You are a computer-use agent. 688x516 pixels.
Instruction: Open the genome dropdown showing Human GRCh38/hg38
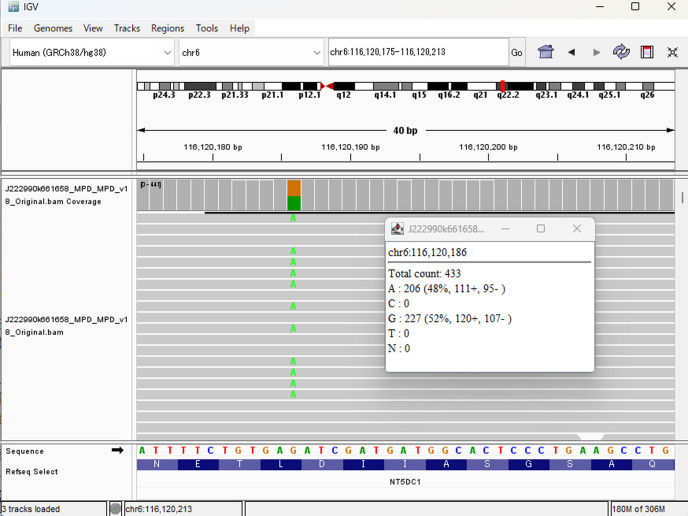coord(92,52)
